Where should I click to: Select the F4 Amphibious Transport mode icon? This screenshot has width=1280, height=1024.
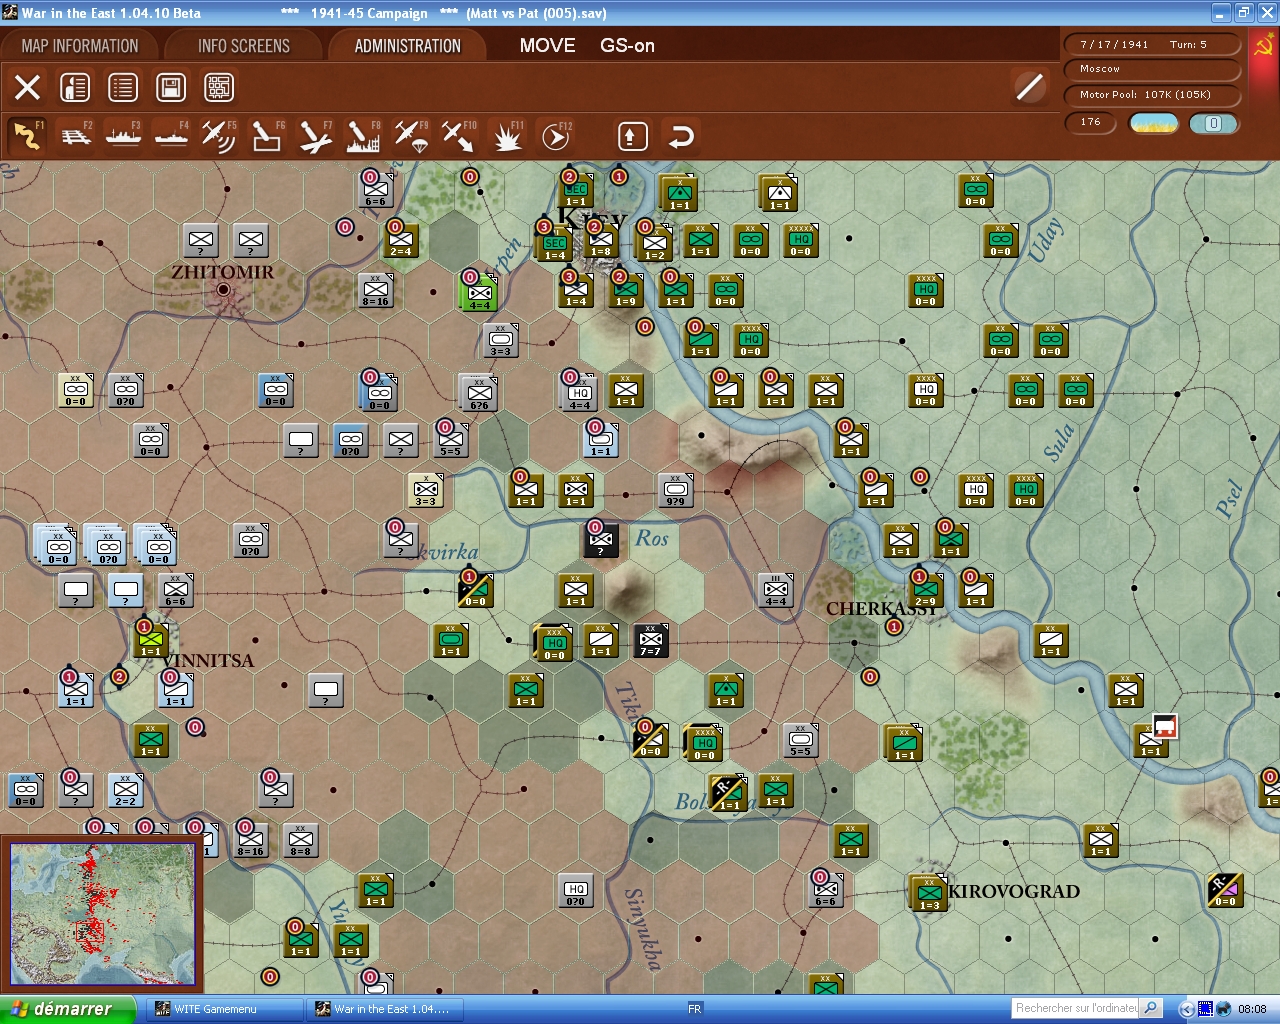pos(171,136)
